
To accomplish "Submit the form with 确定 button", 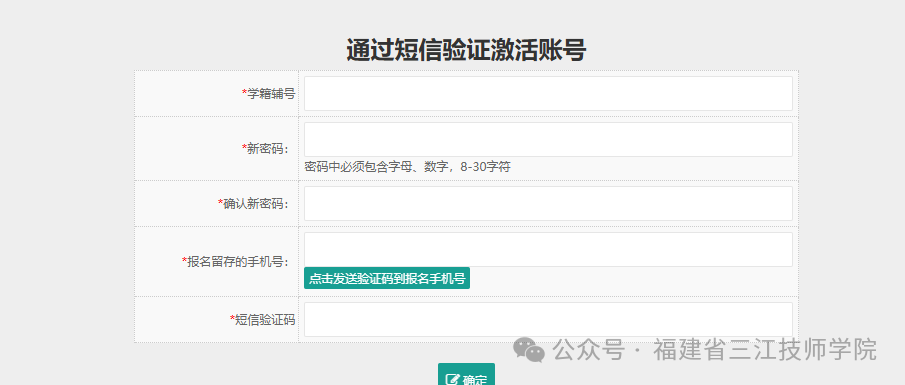I will pos(466,375).
